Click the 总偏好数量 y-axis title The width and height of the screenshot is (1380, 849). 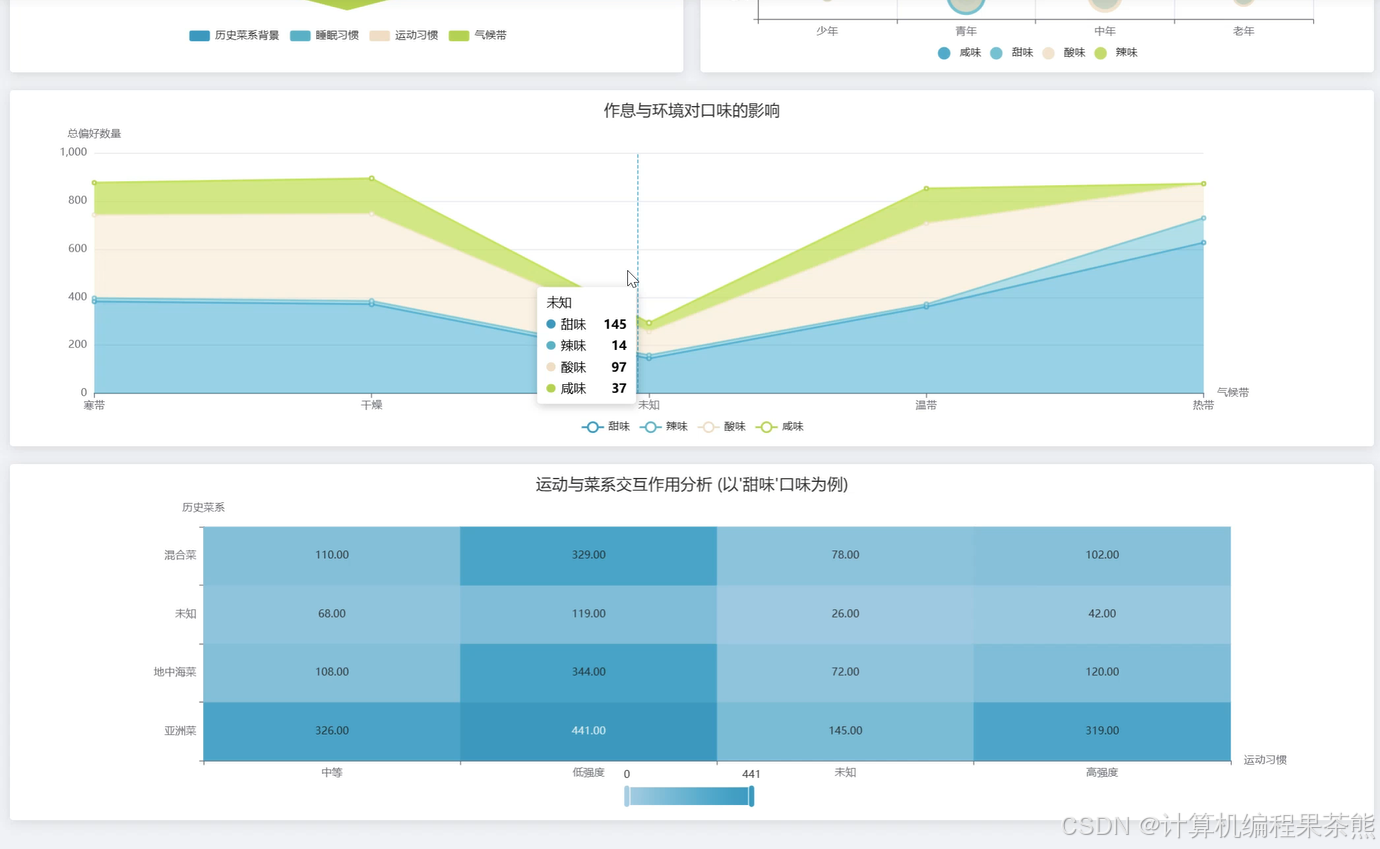(94, 134)
